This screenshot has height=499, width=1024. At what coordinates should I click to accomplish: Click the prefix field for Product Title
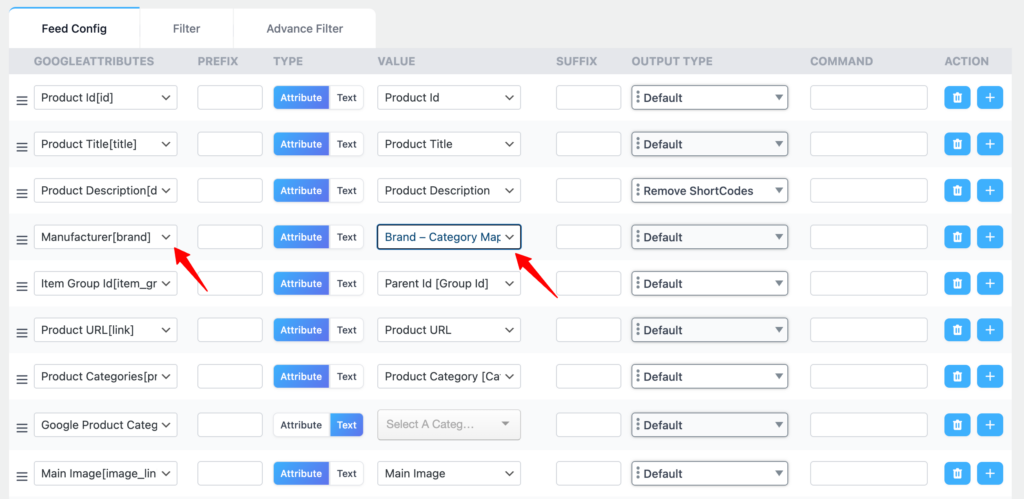pyautogui.click(x=230, y=144)
